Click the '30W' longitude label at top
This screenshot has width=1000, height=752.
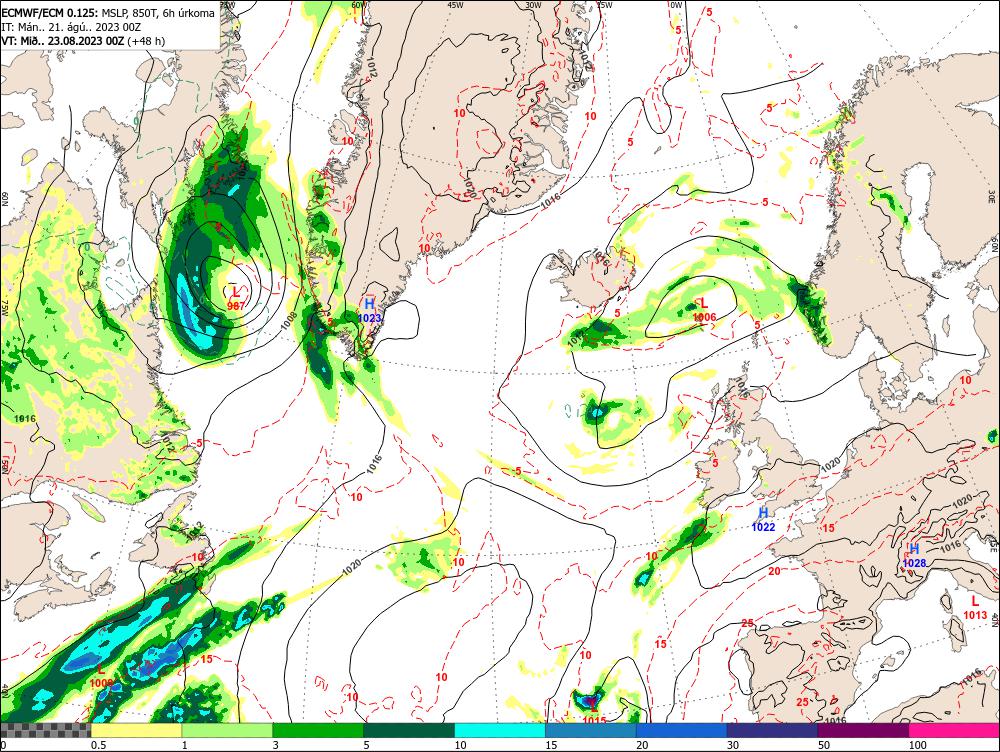click(533, 5)
